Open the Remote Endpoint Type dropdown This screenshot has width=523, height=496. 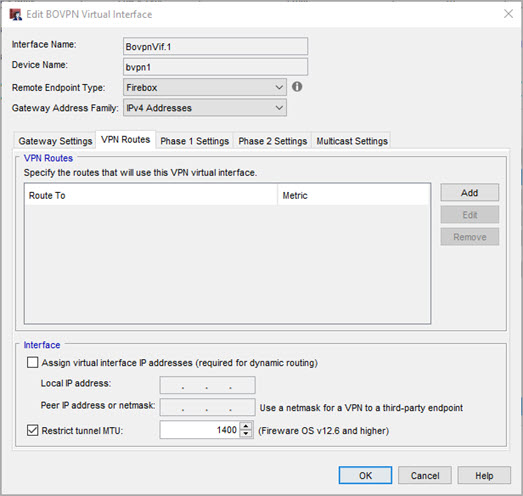click(x=205, y=87)
